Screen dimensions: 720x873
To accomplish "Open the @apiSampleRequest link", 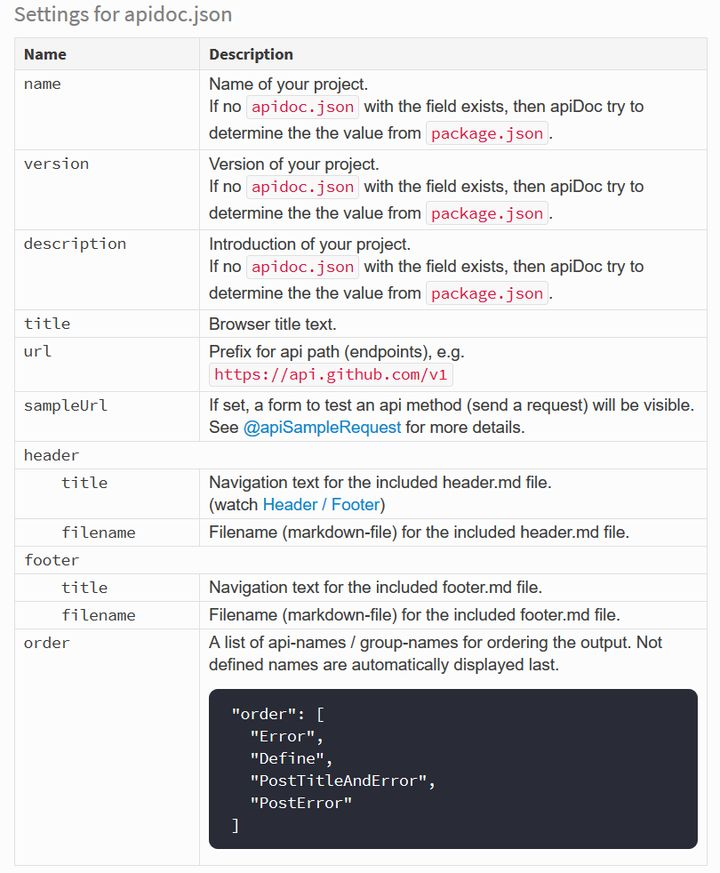I will point(322,428).
